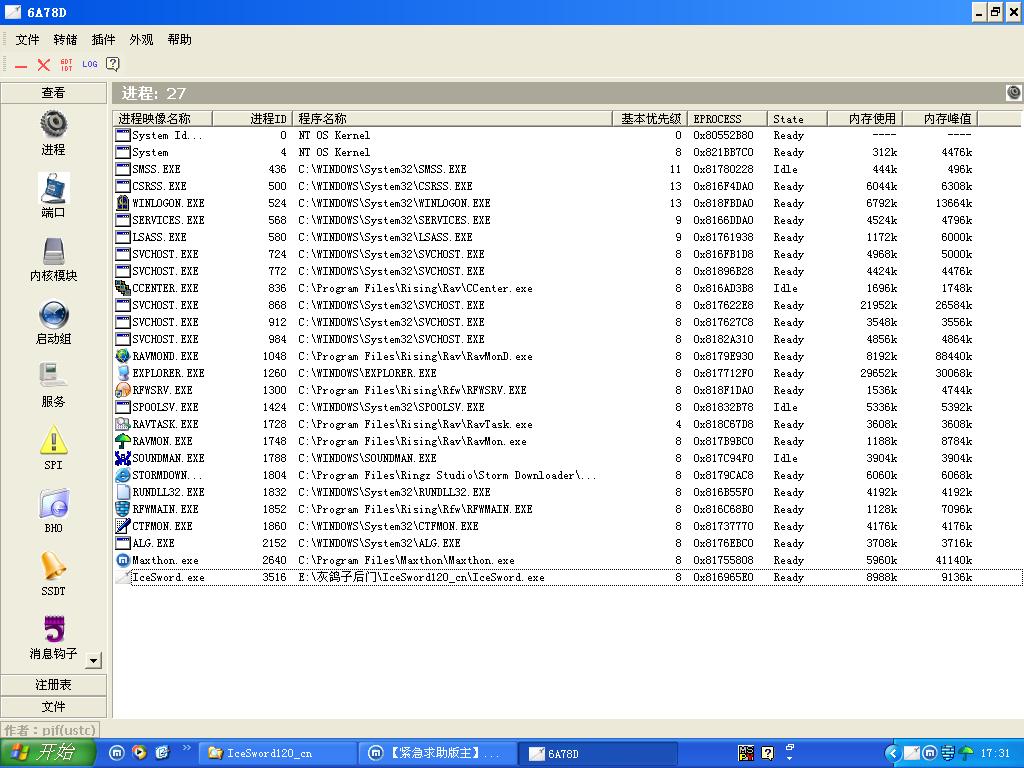Click the Maxthon icon in the system tray
The width and height of the screenshot is (1024, 768).
point(929,753)
